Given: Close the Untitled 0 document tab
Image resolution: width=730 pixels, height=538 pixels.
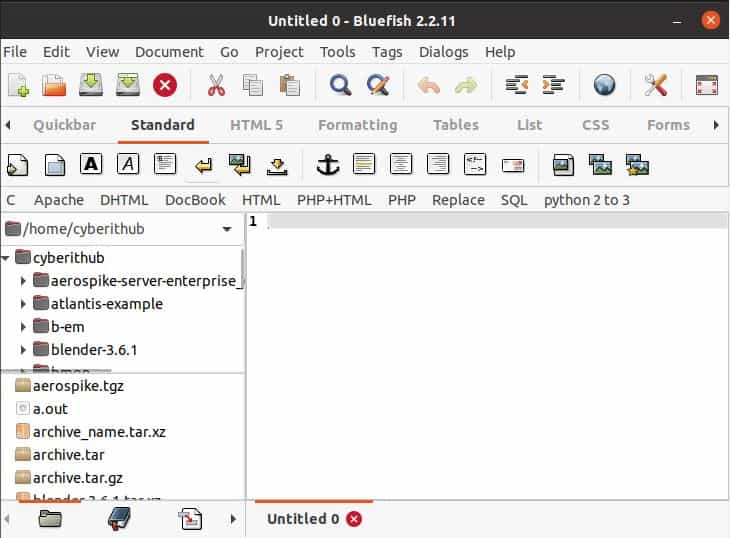Looking at the screenshot, I should pos(354,518).
